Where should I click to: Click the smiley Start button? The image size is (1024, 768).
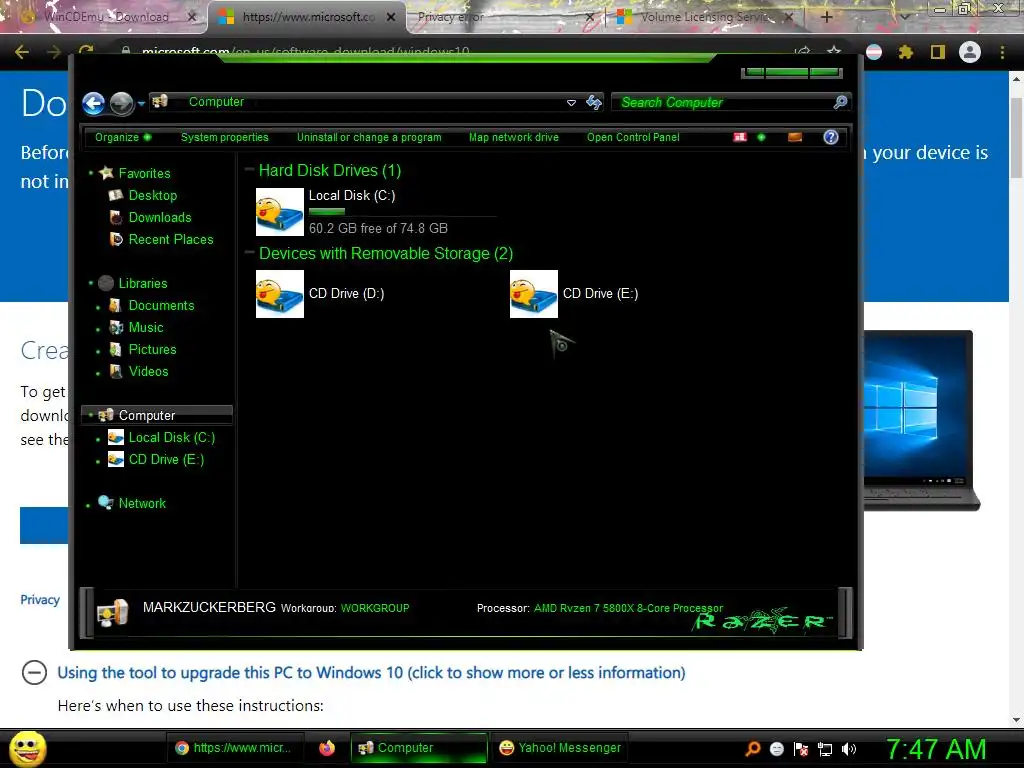pos(27,748)
